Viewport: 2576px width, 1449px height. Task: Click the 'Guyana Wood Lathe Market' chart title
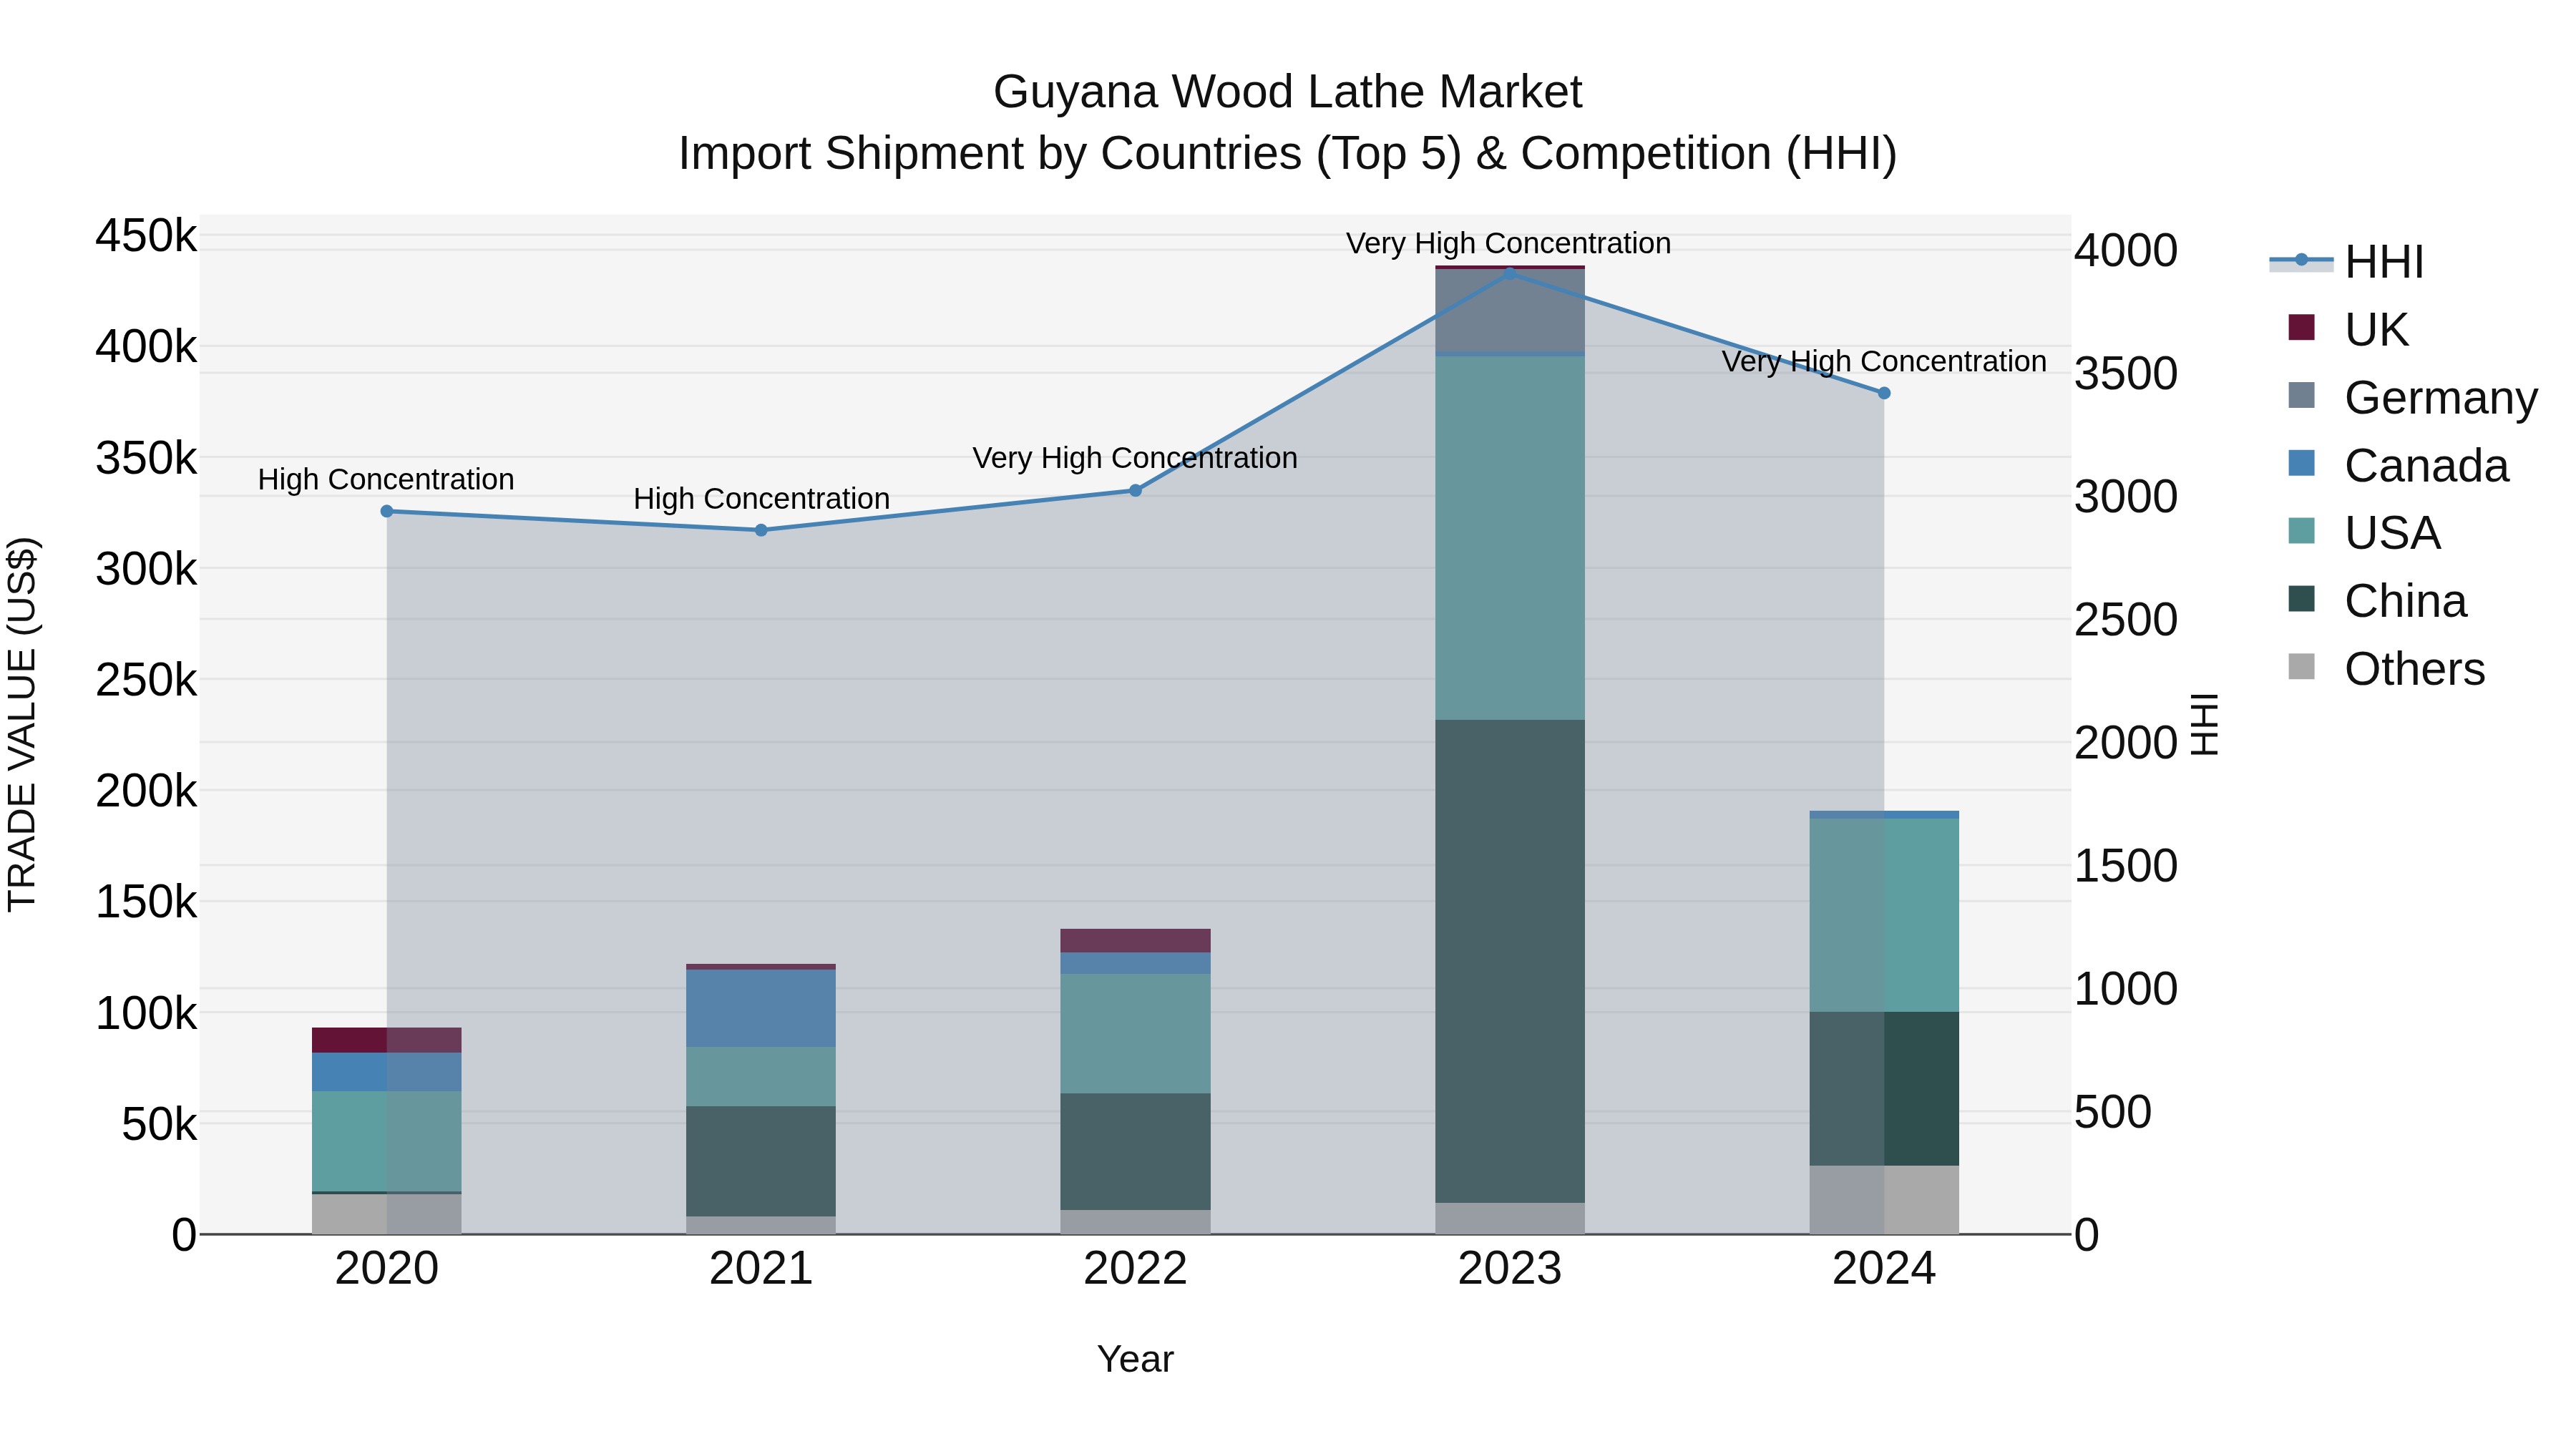click(x=1287, y=92)
